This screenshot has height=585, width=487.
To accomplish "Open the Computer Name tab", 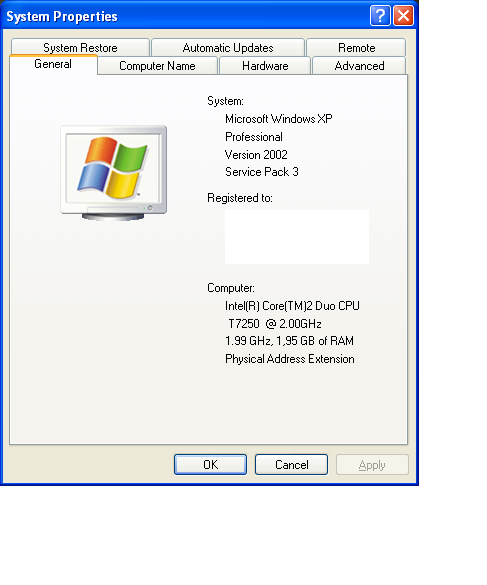I will coord(157,66).
